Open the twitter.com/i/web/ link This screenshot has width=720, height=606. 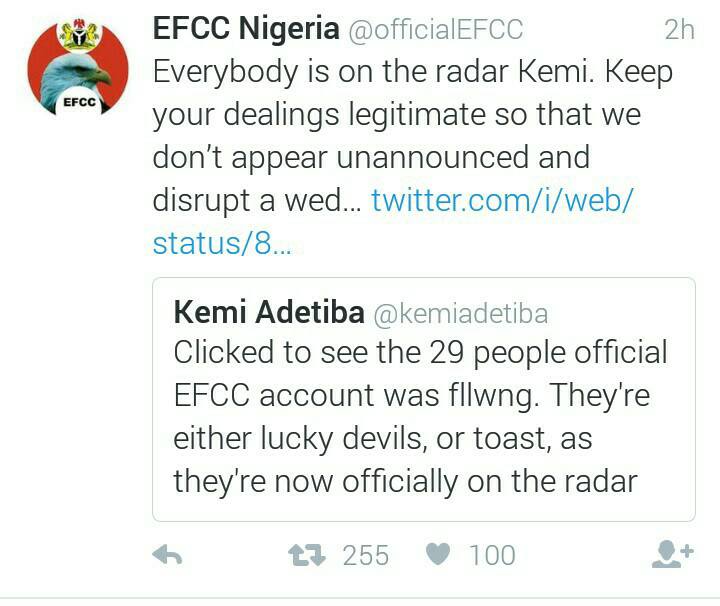point(503,201)
